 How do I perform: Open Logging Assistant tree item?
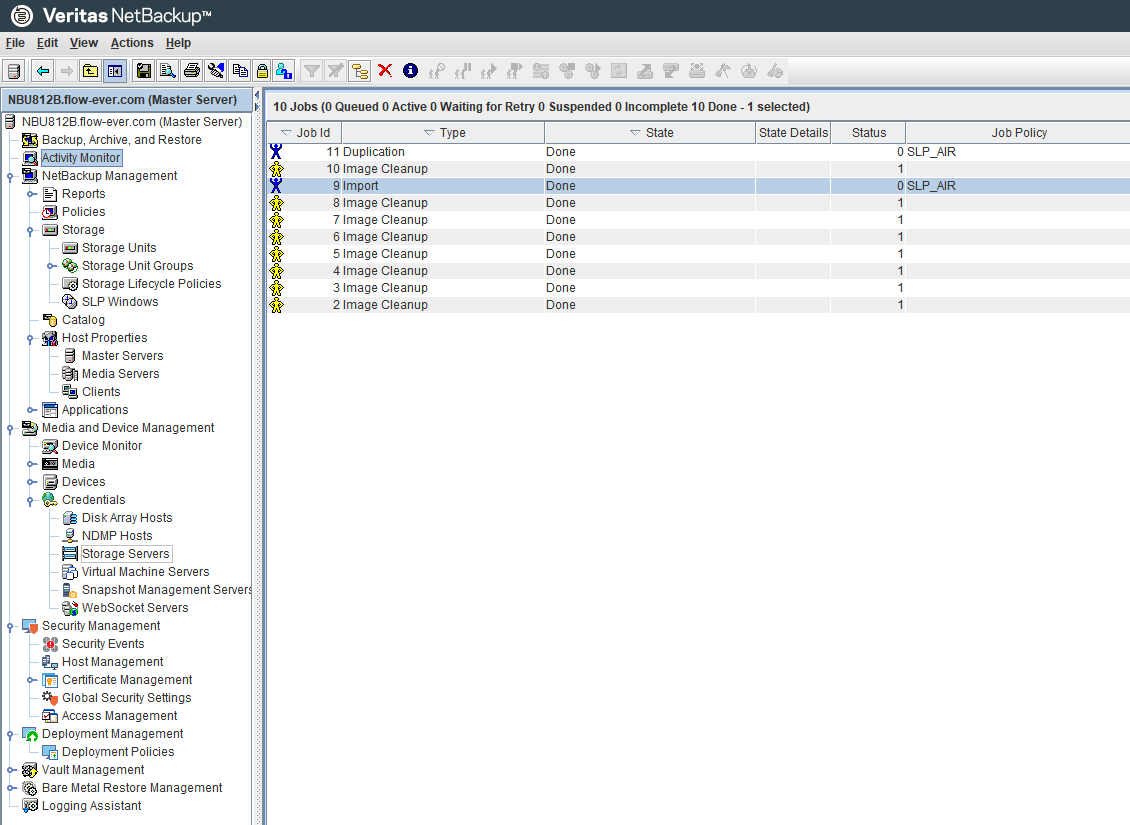[92, 806]
